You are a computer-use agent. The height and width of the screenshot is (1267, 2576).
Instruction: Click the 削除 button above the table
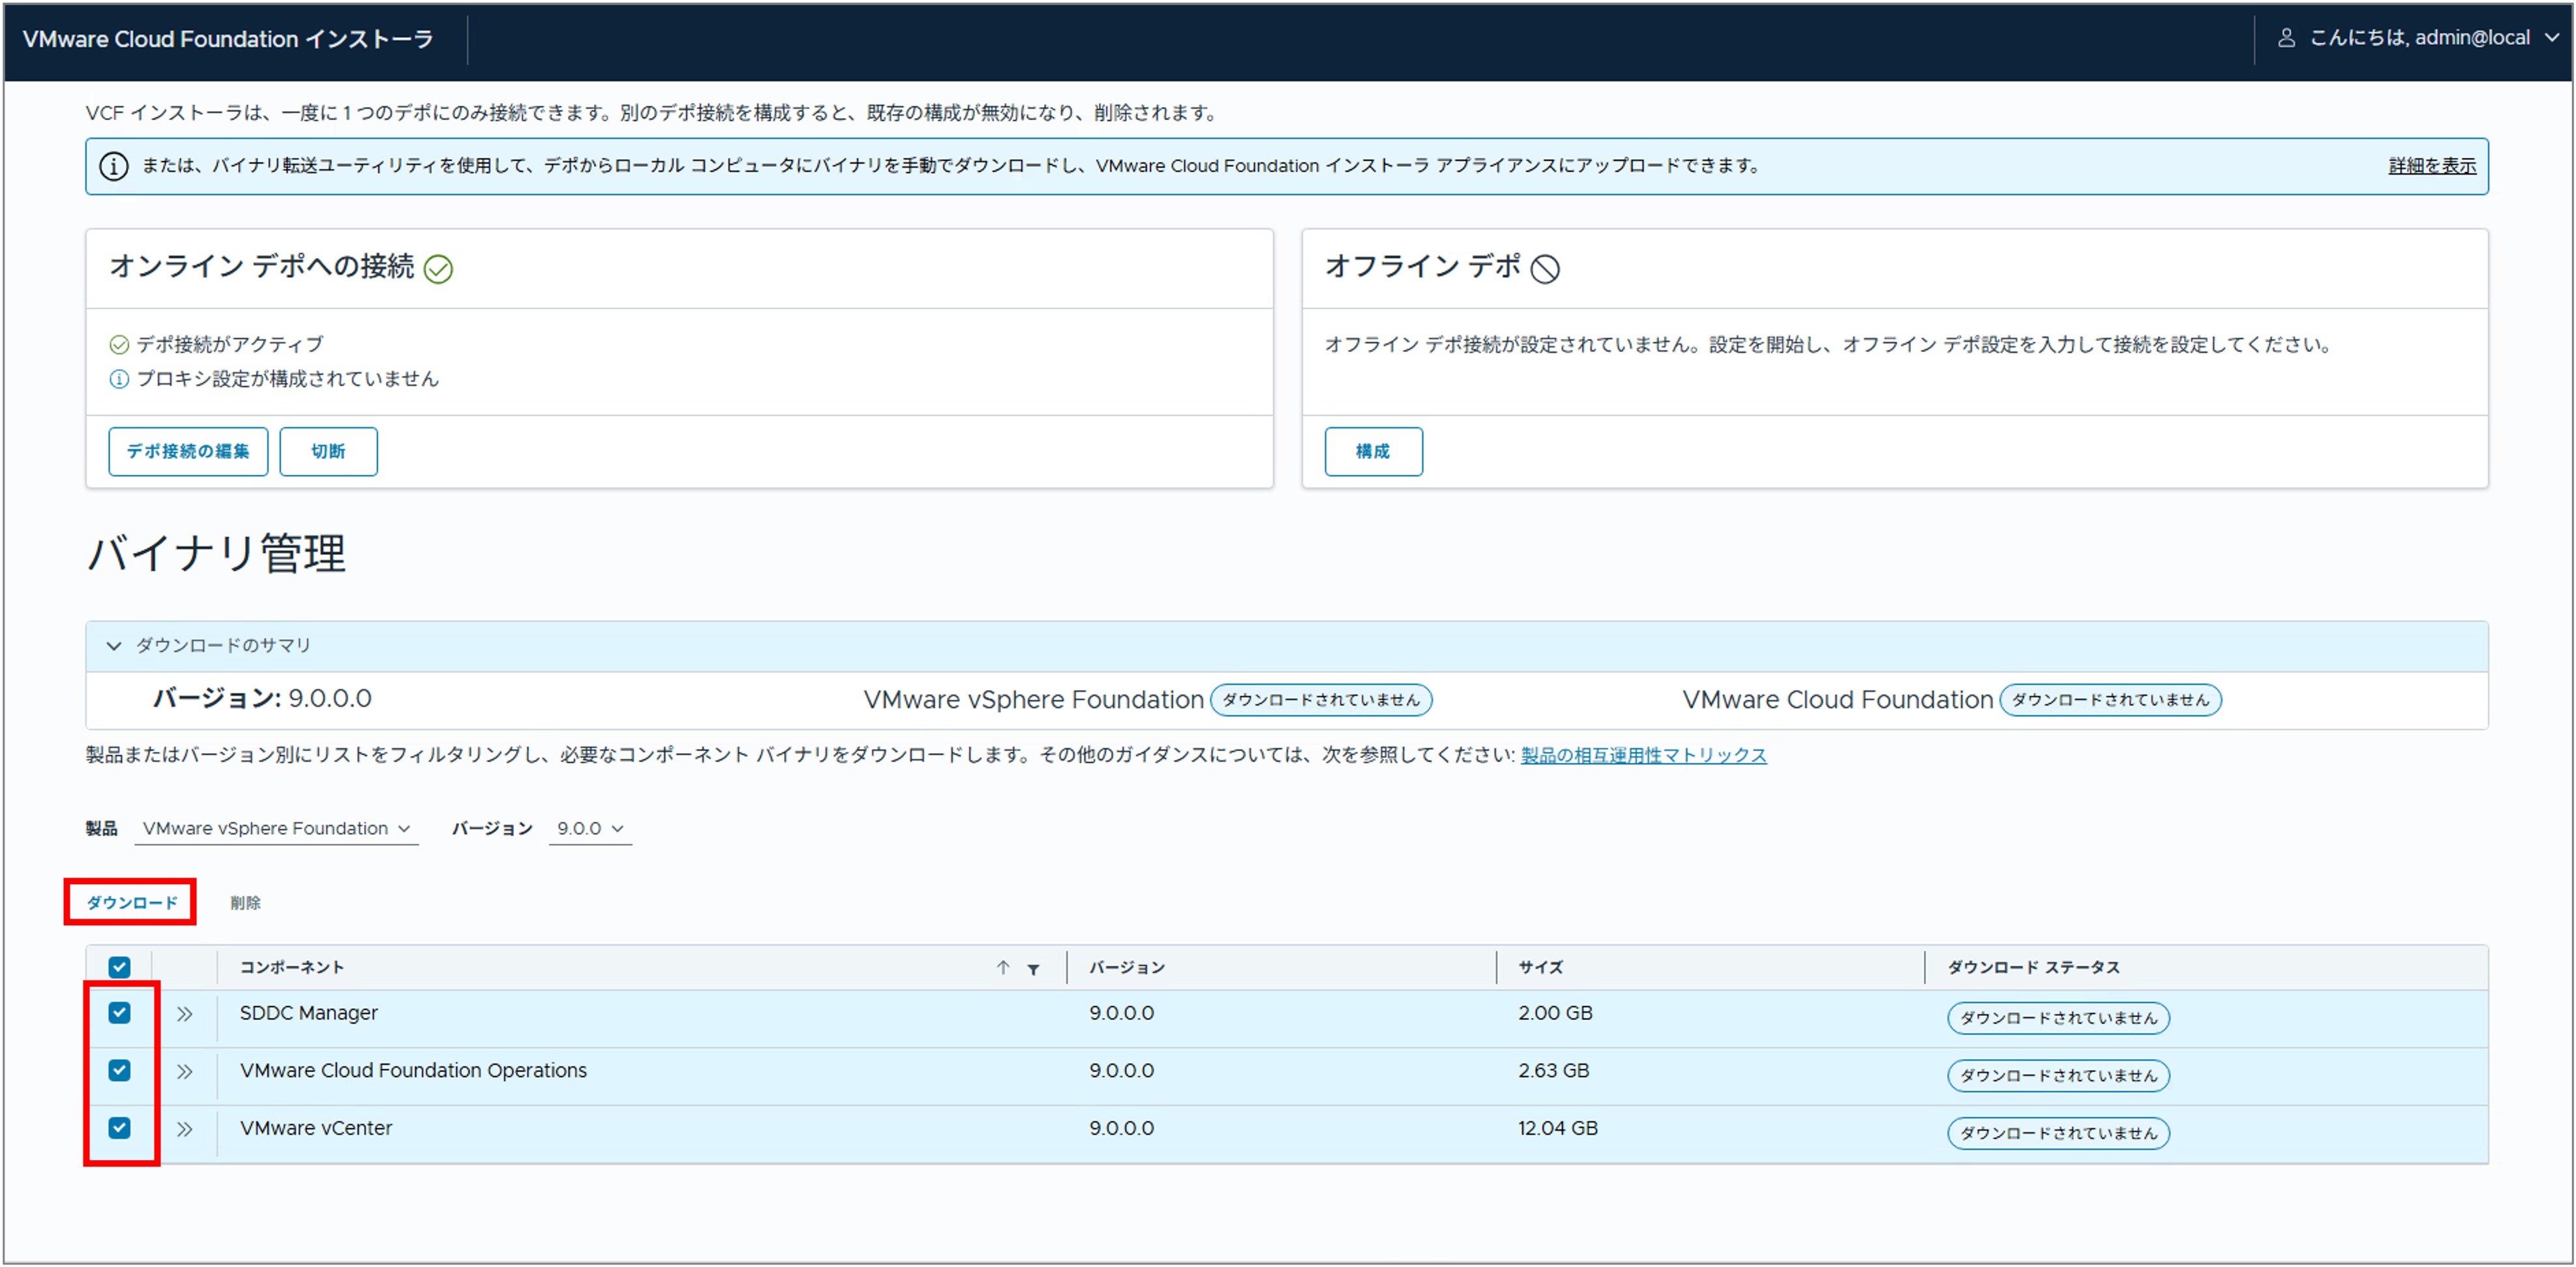(x=245, y=903)
